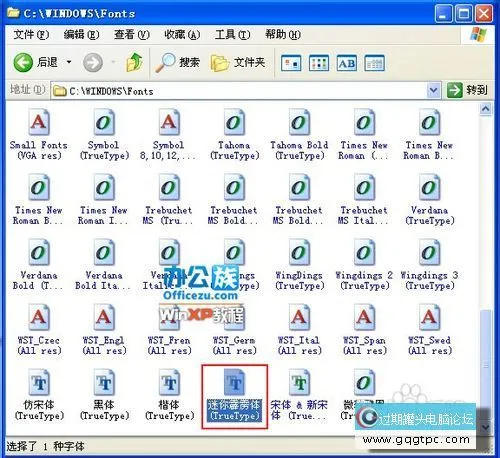Expand the address bar dropdown
500x458 pixels.
click(433, 90)
